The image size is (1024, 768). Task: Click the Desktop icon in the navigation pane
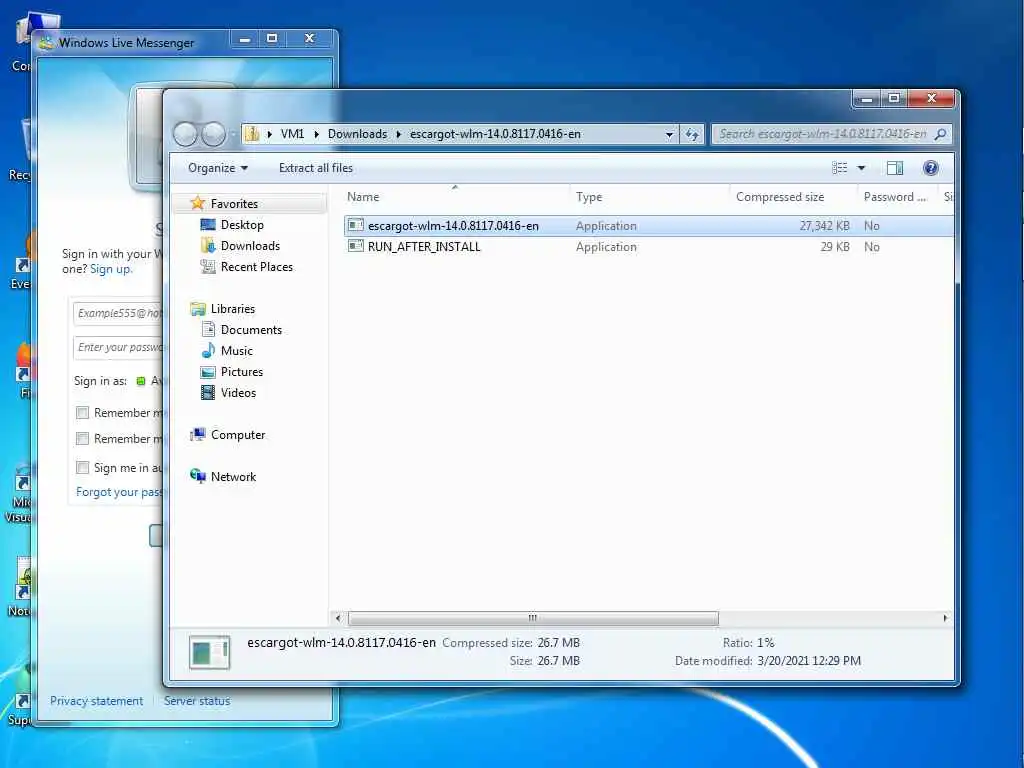pyautogui.click(x=208, y=225)
